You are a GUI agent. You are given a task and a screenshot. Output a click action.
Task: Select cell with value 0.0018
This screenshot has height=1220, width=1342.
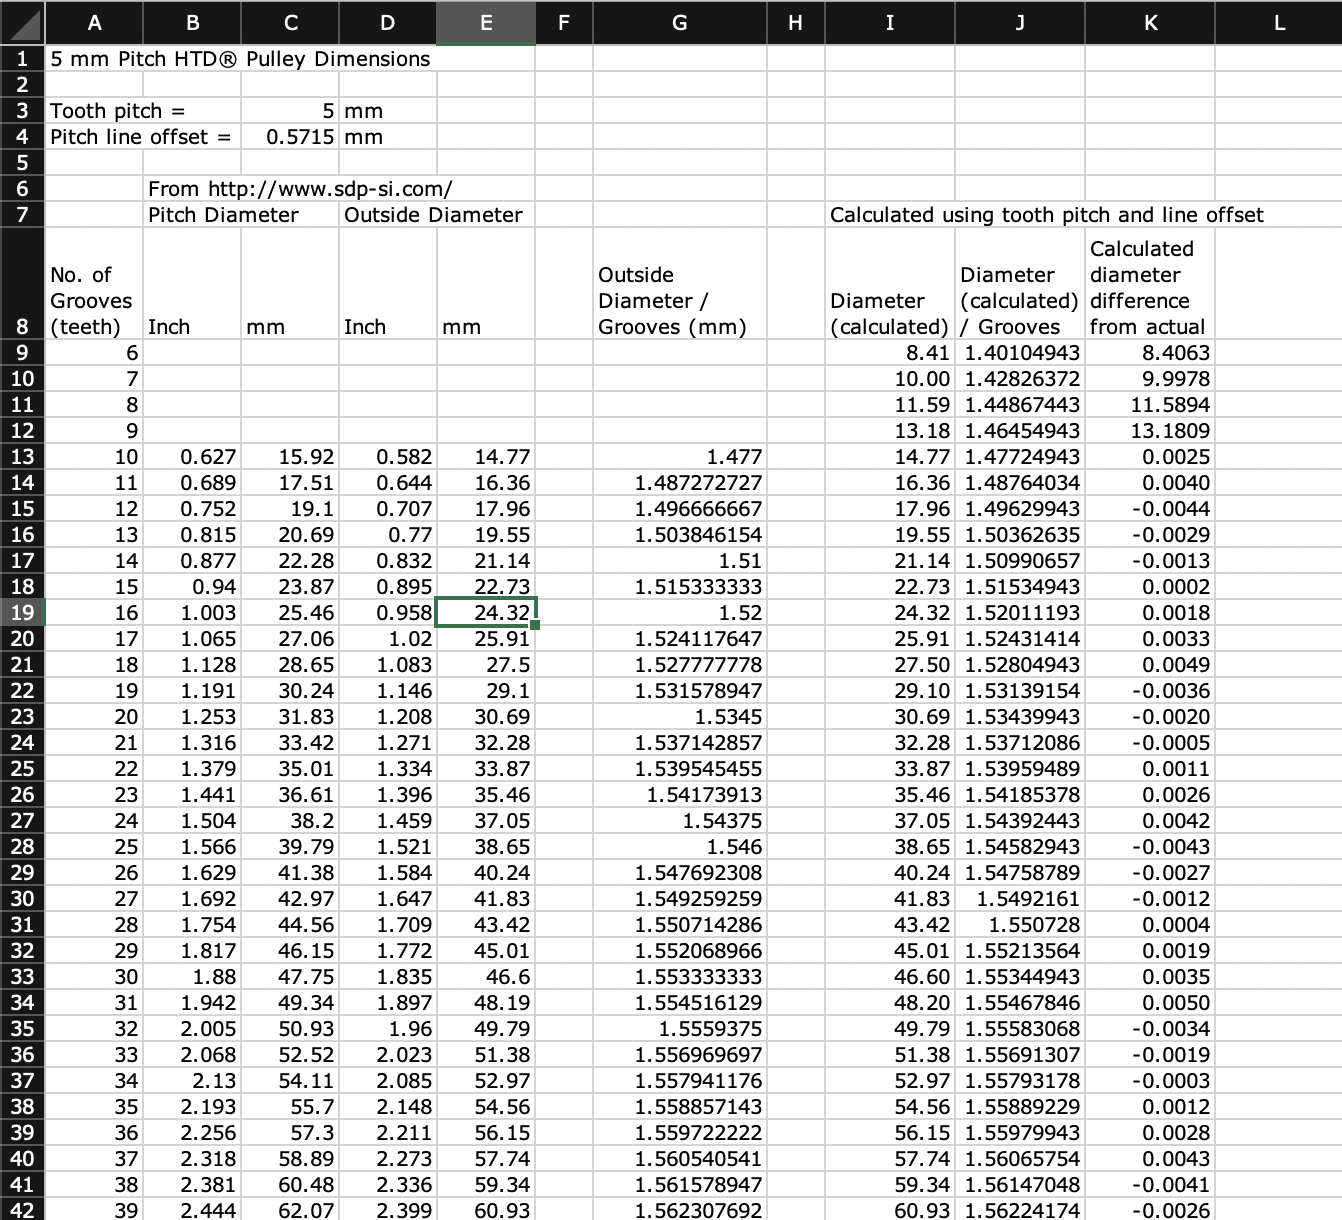pos(1150,612)
